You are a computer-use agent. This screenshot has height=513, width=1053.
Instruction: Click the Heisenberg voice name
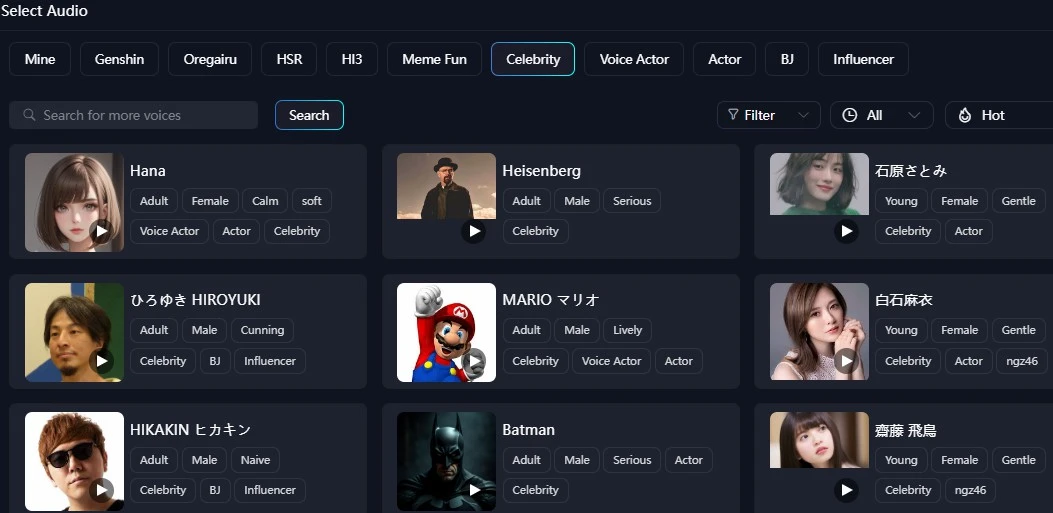tap(541, 171)
